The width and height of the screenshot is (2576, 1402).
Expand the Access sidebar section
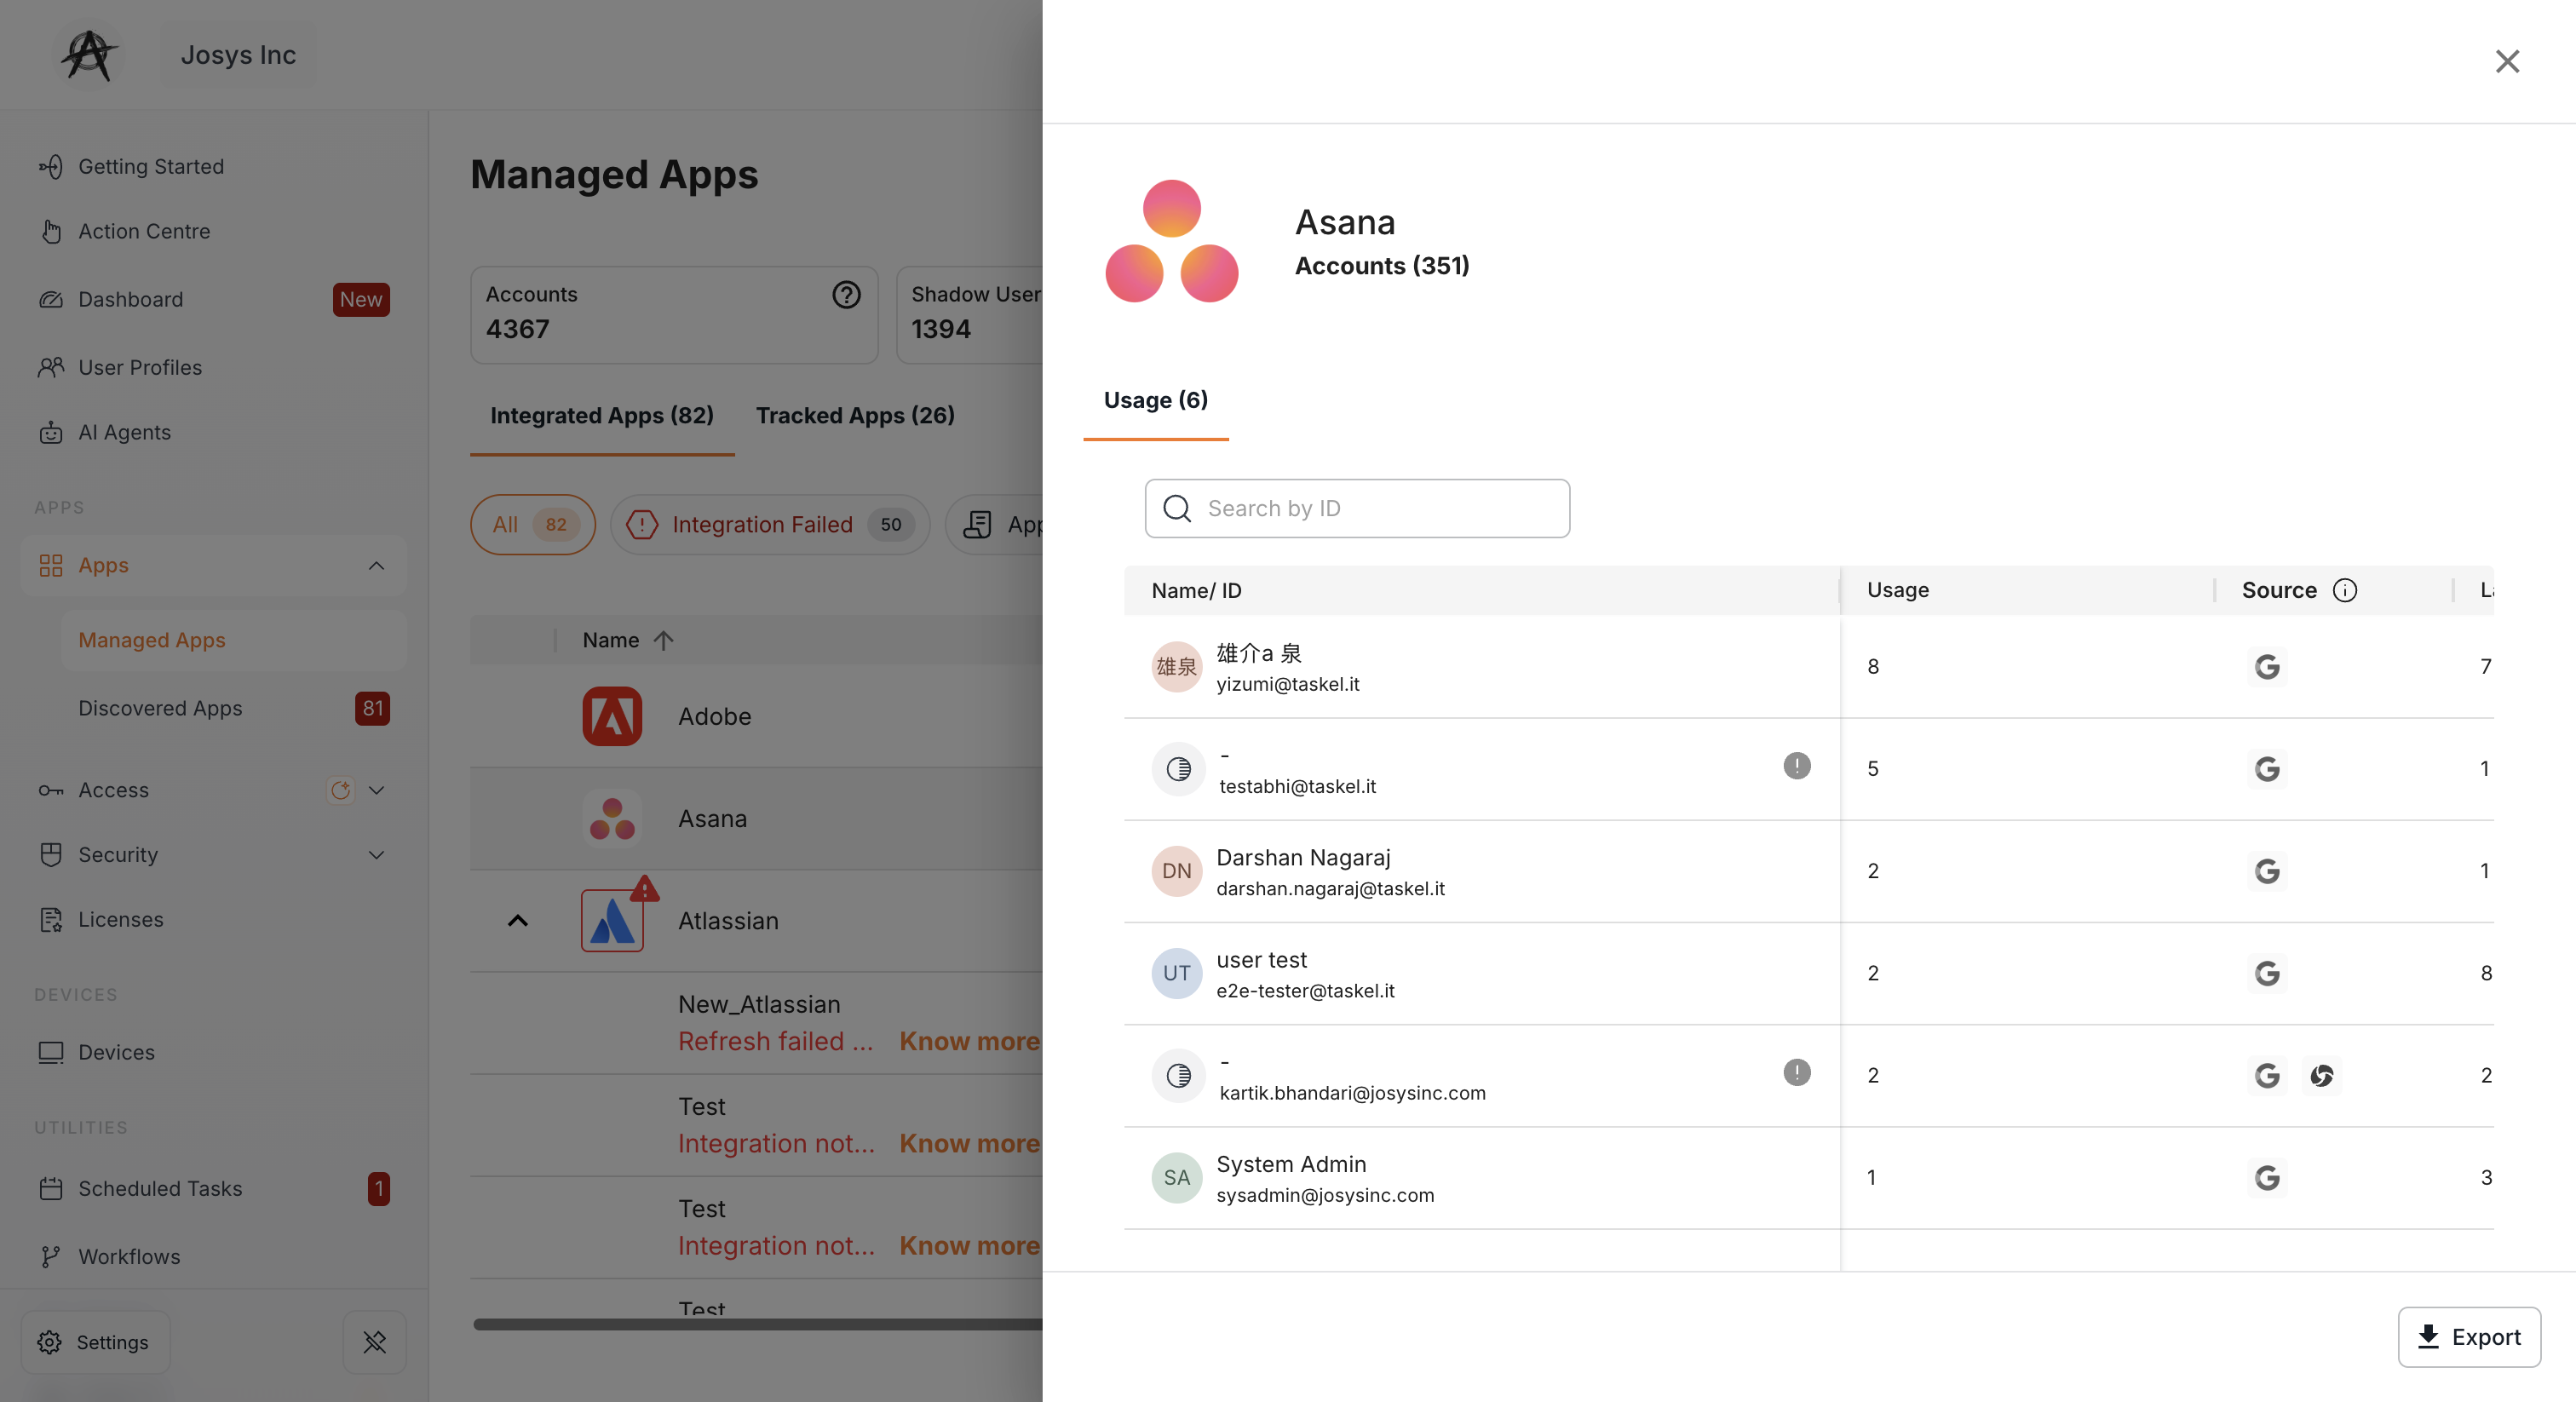click(x=376, y=790)
